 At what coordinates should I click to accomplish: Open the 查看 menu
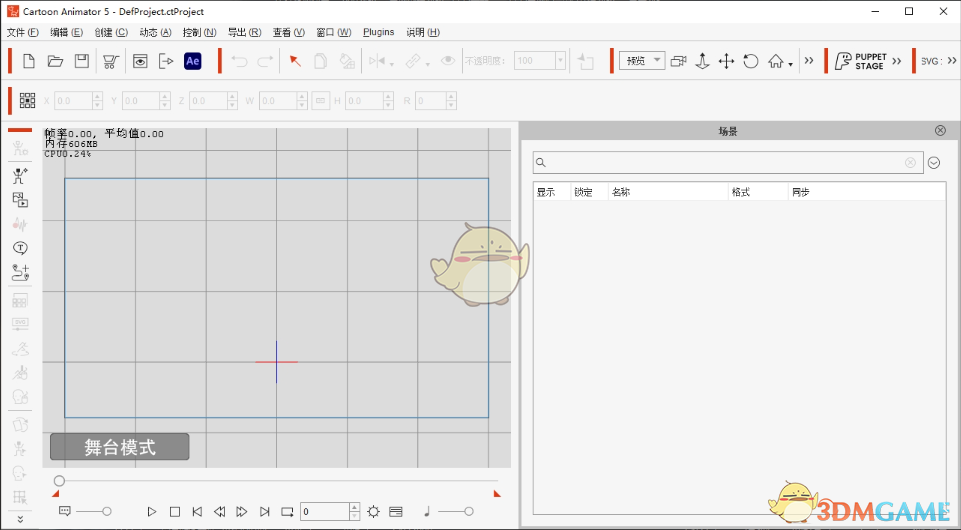[x=289, y=32]
